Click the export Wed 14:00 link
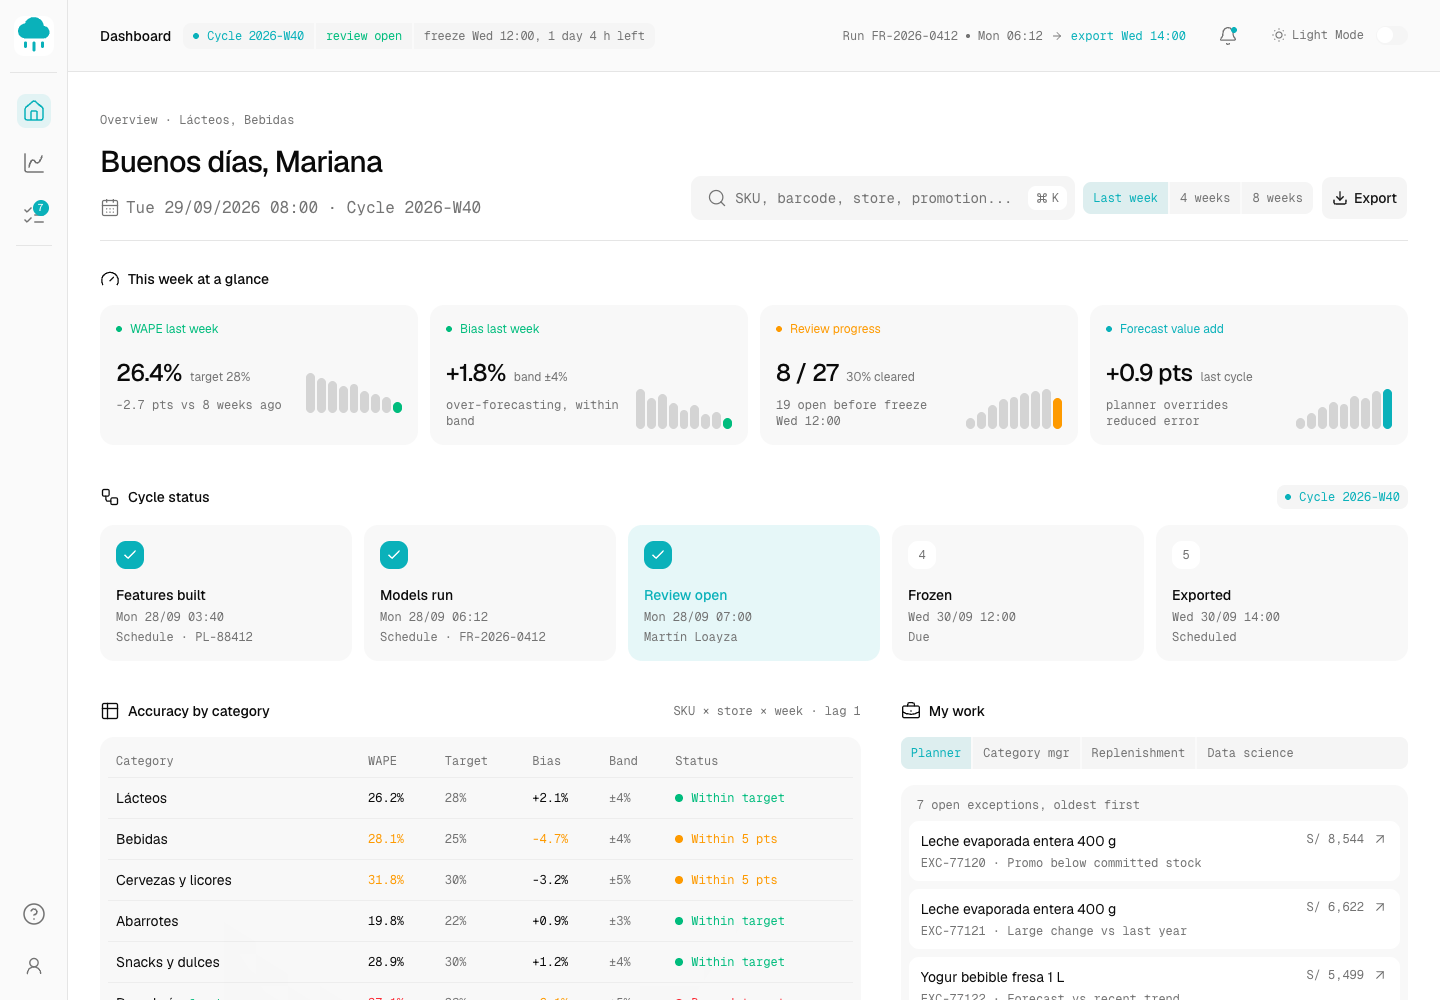This screenshot has height=1000, width=1440. [1128, 36]
